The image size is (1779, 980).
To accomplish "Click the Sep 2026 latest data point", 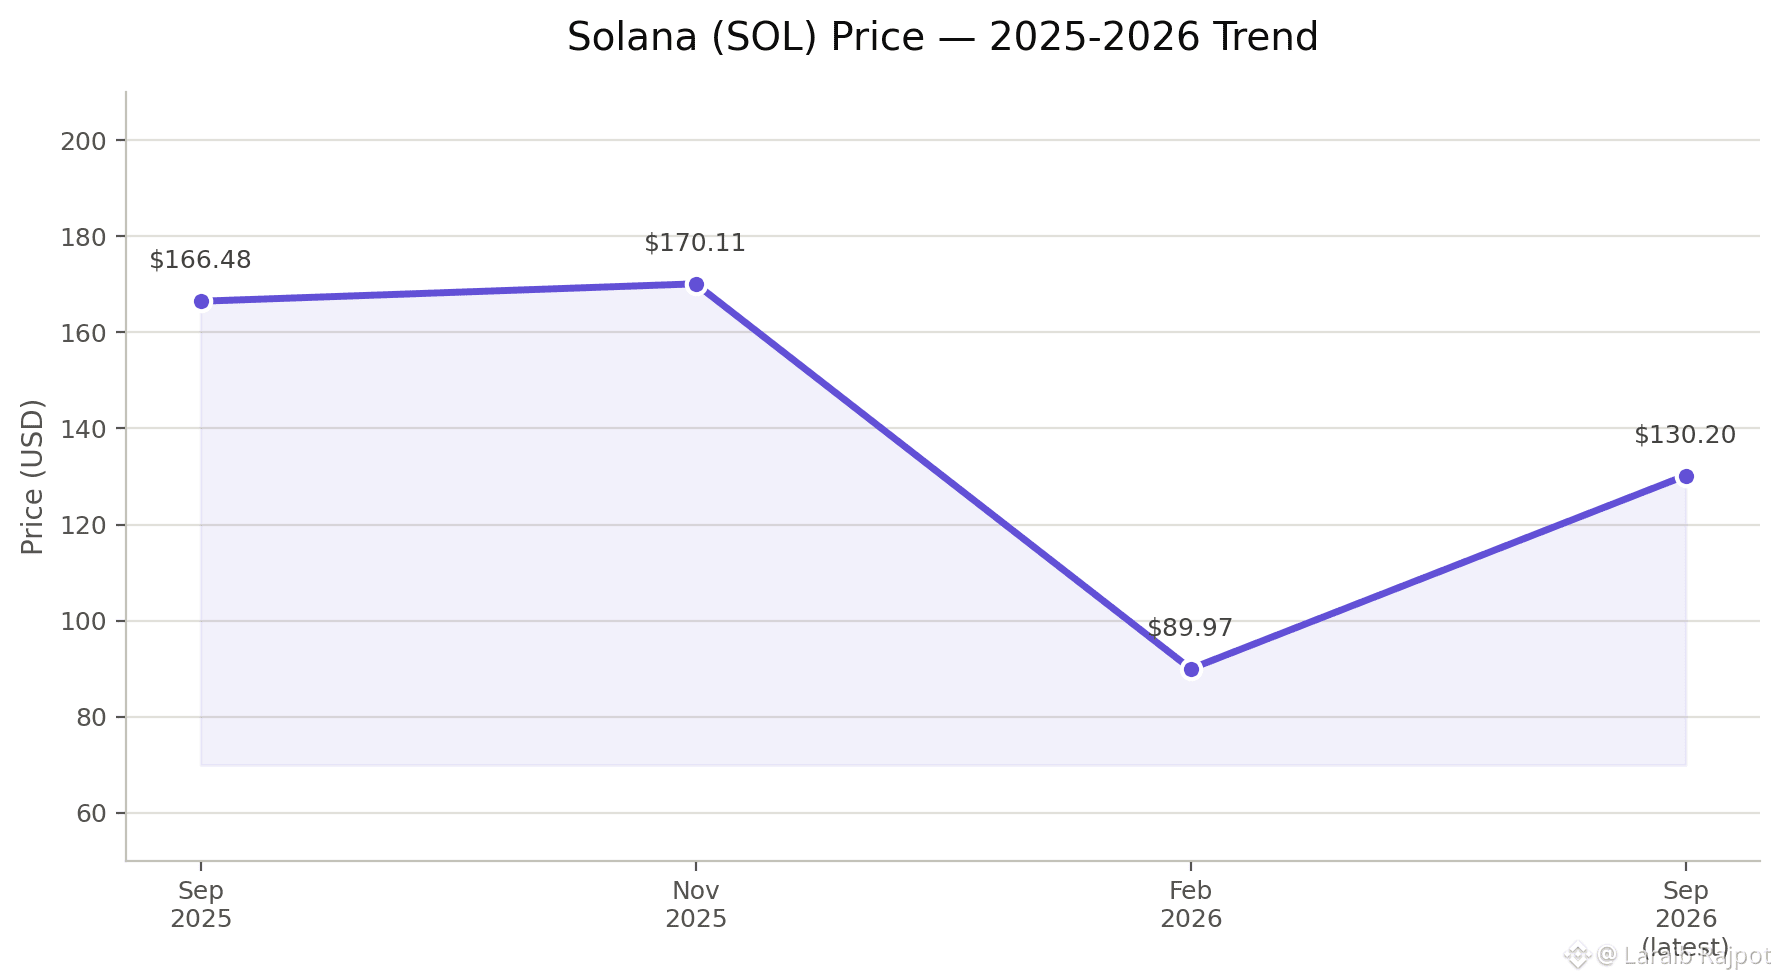I will tap(1686, 476).
